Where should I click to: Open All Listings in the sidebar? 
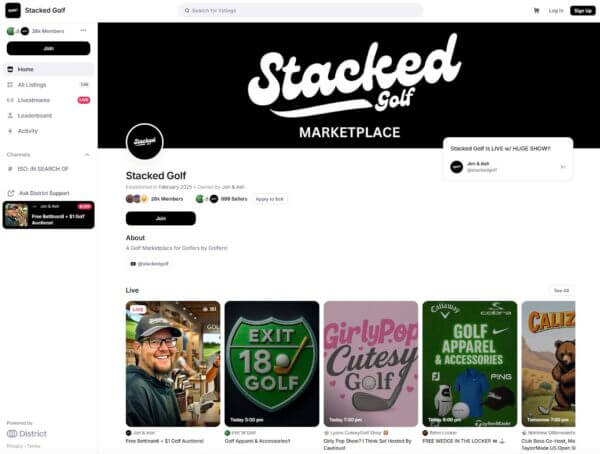point(49,85)
